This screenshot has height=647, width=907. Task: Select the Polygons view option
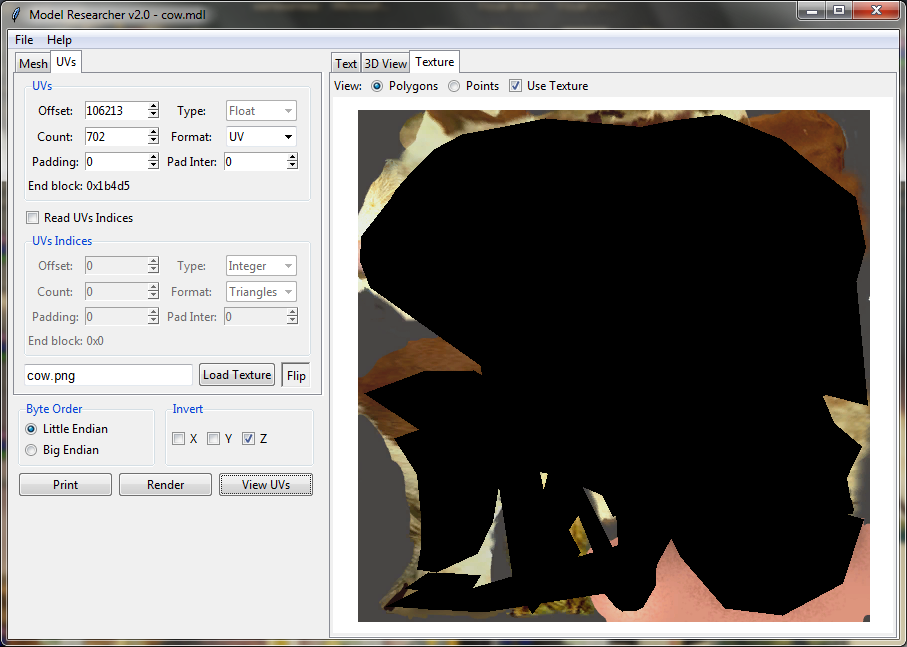coord(377,86)
